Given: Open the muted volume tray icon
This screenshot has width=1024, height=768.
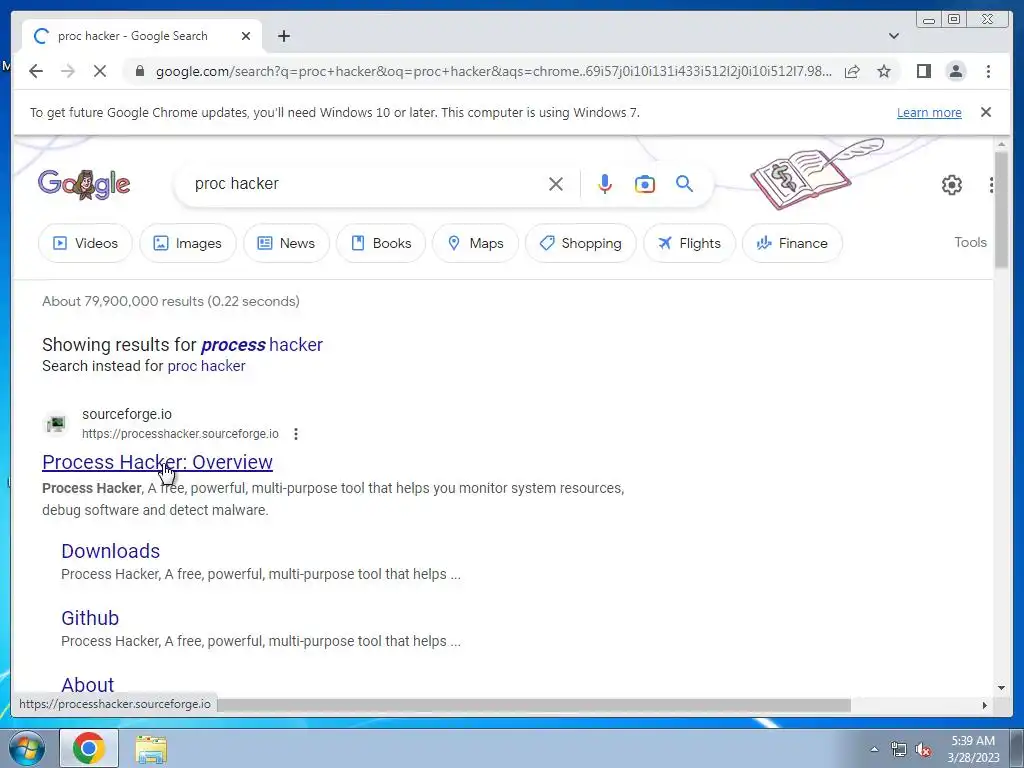Looking at the screenshot, I should [x=923, y=750].
